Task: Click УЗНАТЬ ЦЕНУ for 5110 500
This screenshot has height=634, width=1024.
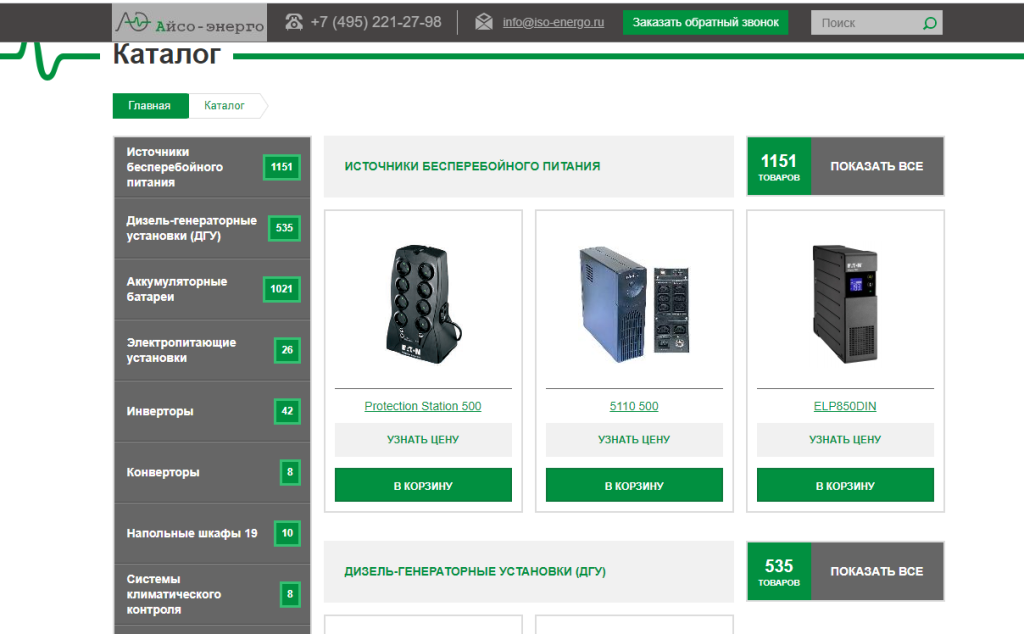Action: point(634,440)
